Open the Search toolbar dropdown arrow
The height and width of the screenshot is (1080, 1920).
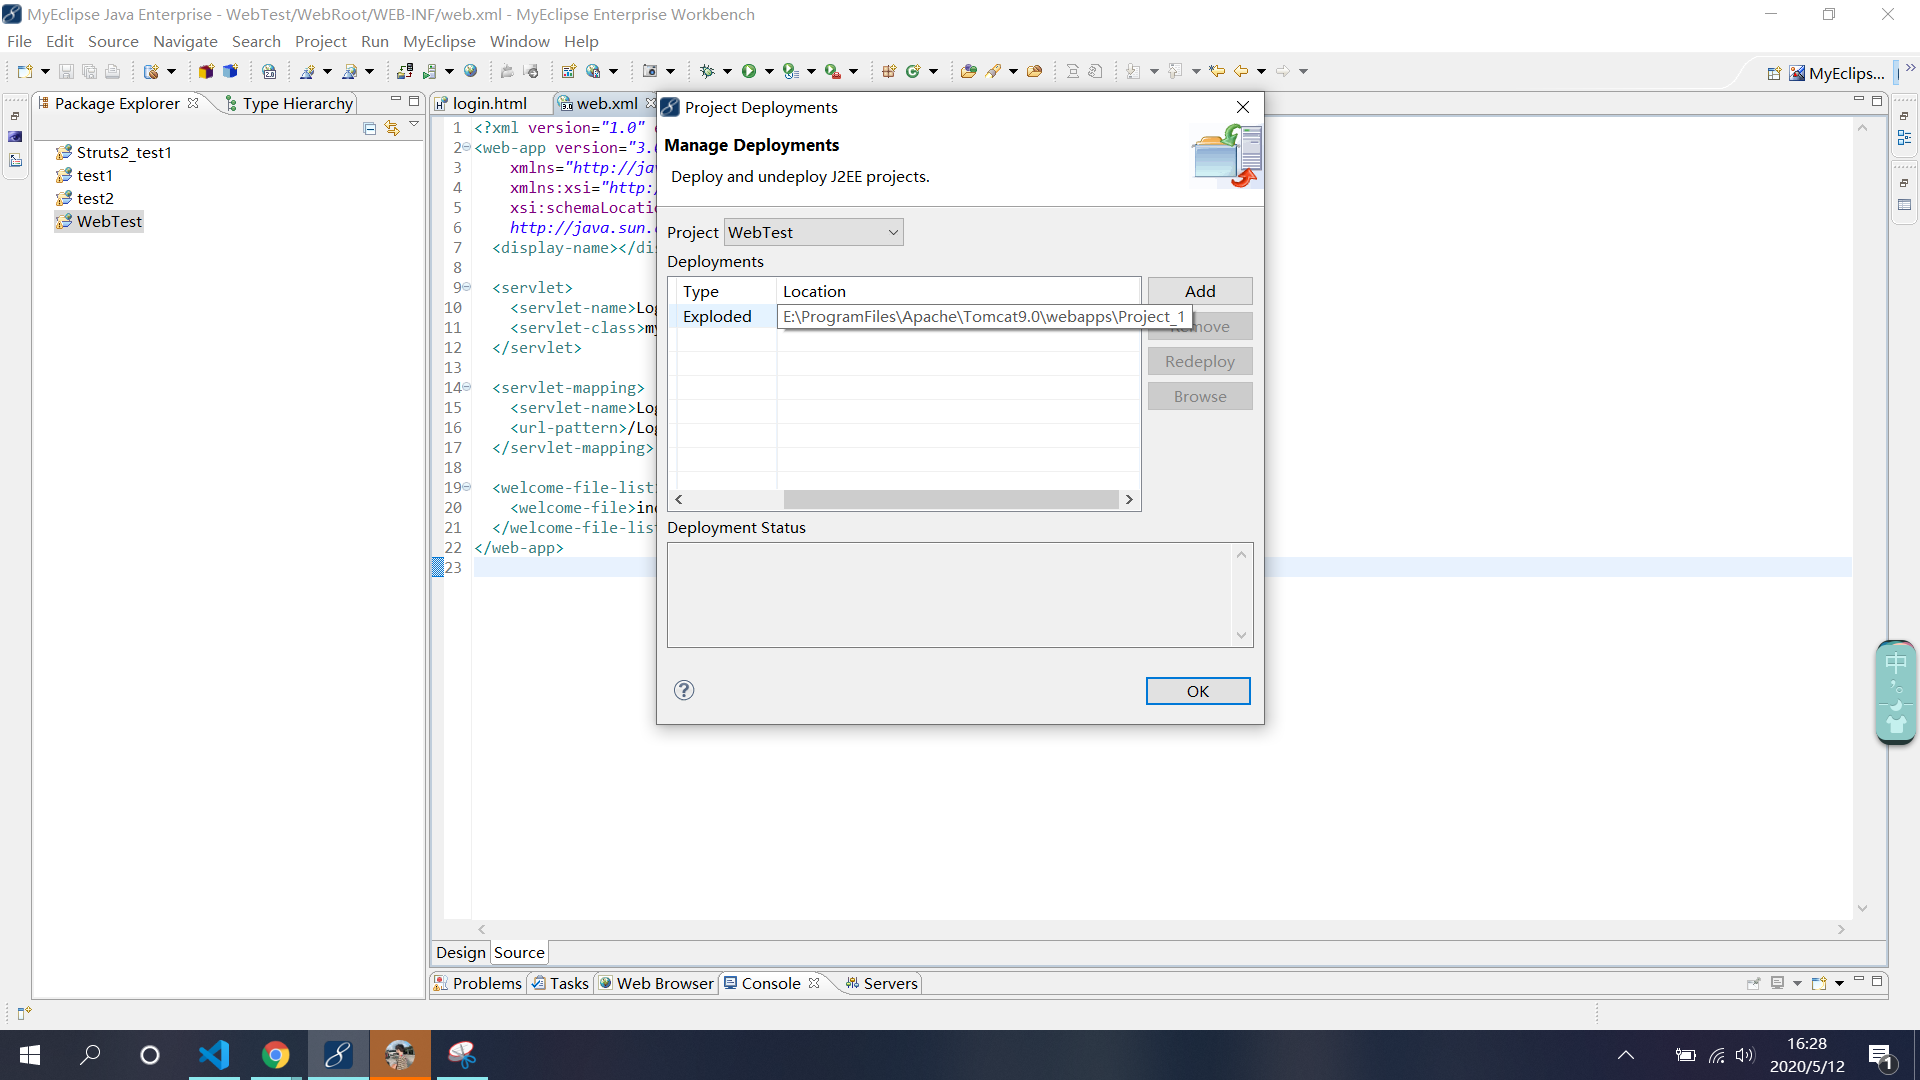click(x=1013, y=71)
